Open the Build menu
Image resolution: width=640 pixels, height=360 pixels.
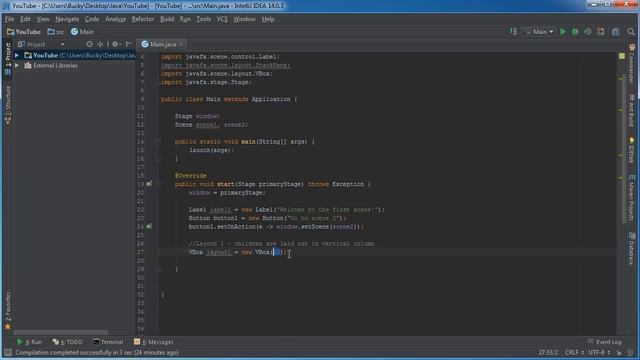(x=167, y=19)
